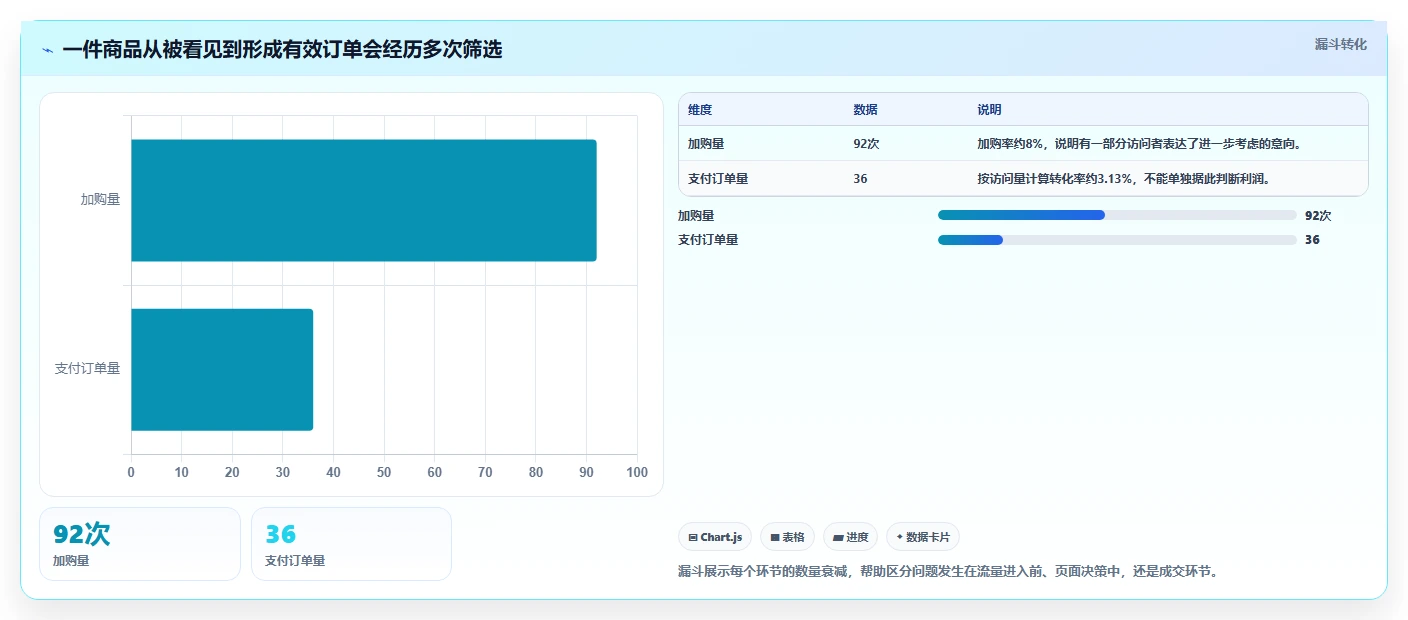Image resolution: width=1408 pixels, height=620 pixels.
Task: Click the icon inside the Chart.js chip
Action: point(693,538)
